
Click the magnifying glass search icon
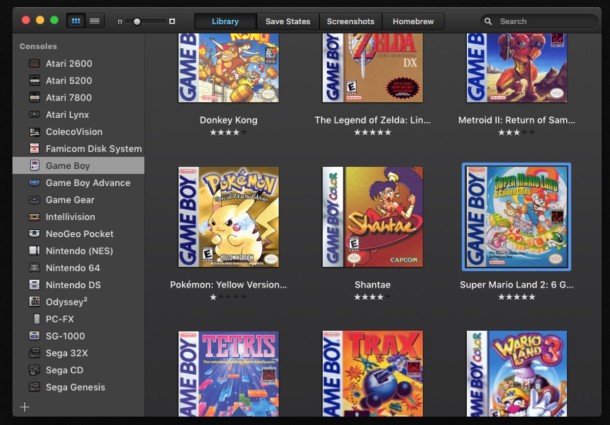pos(488,21)
